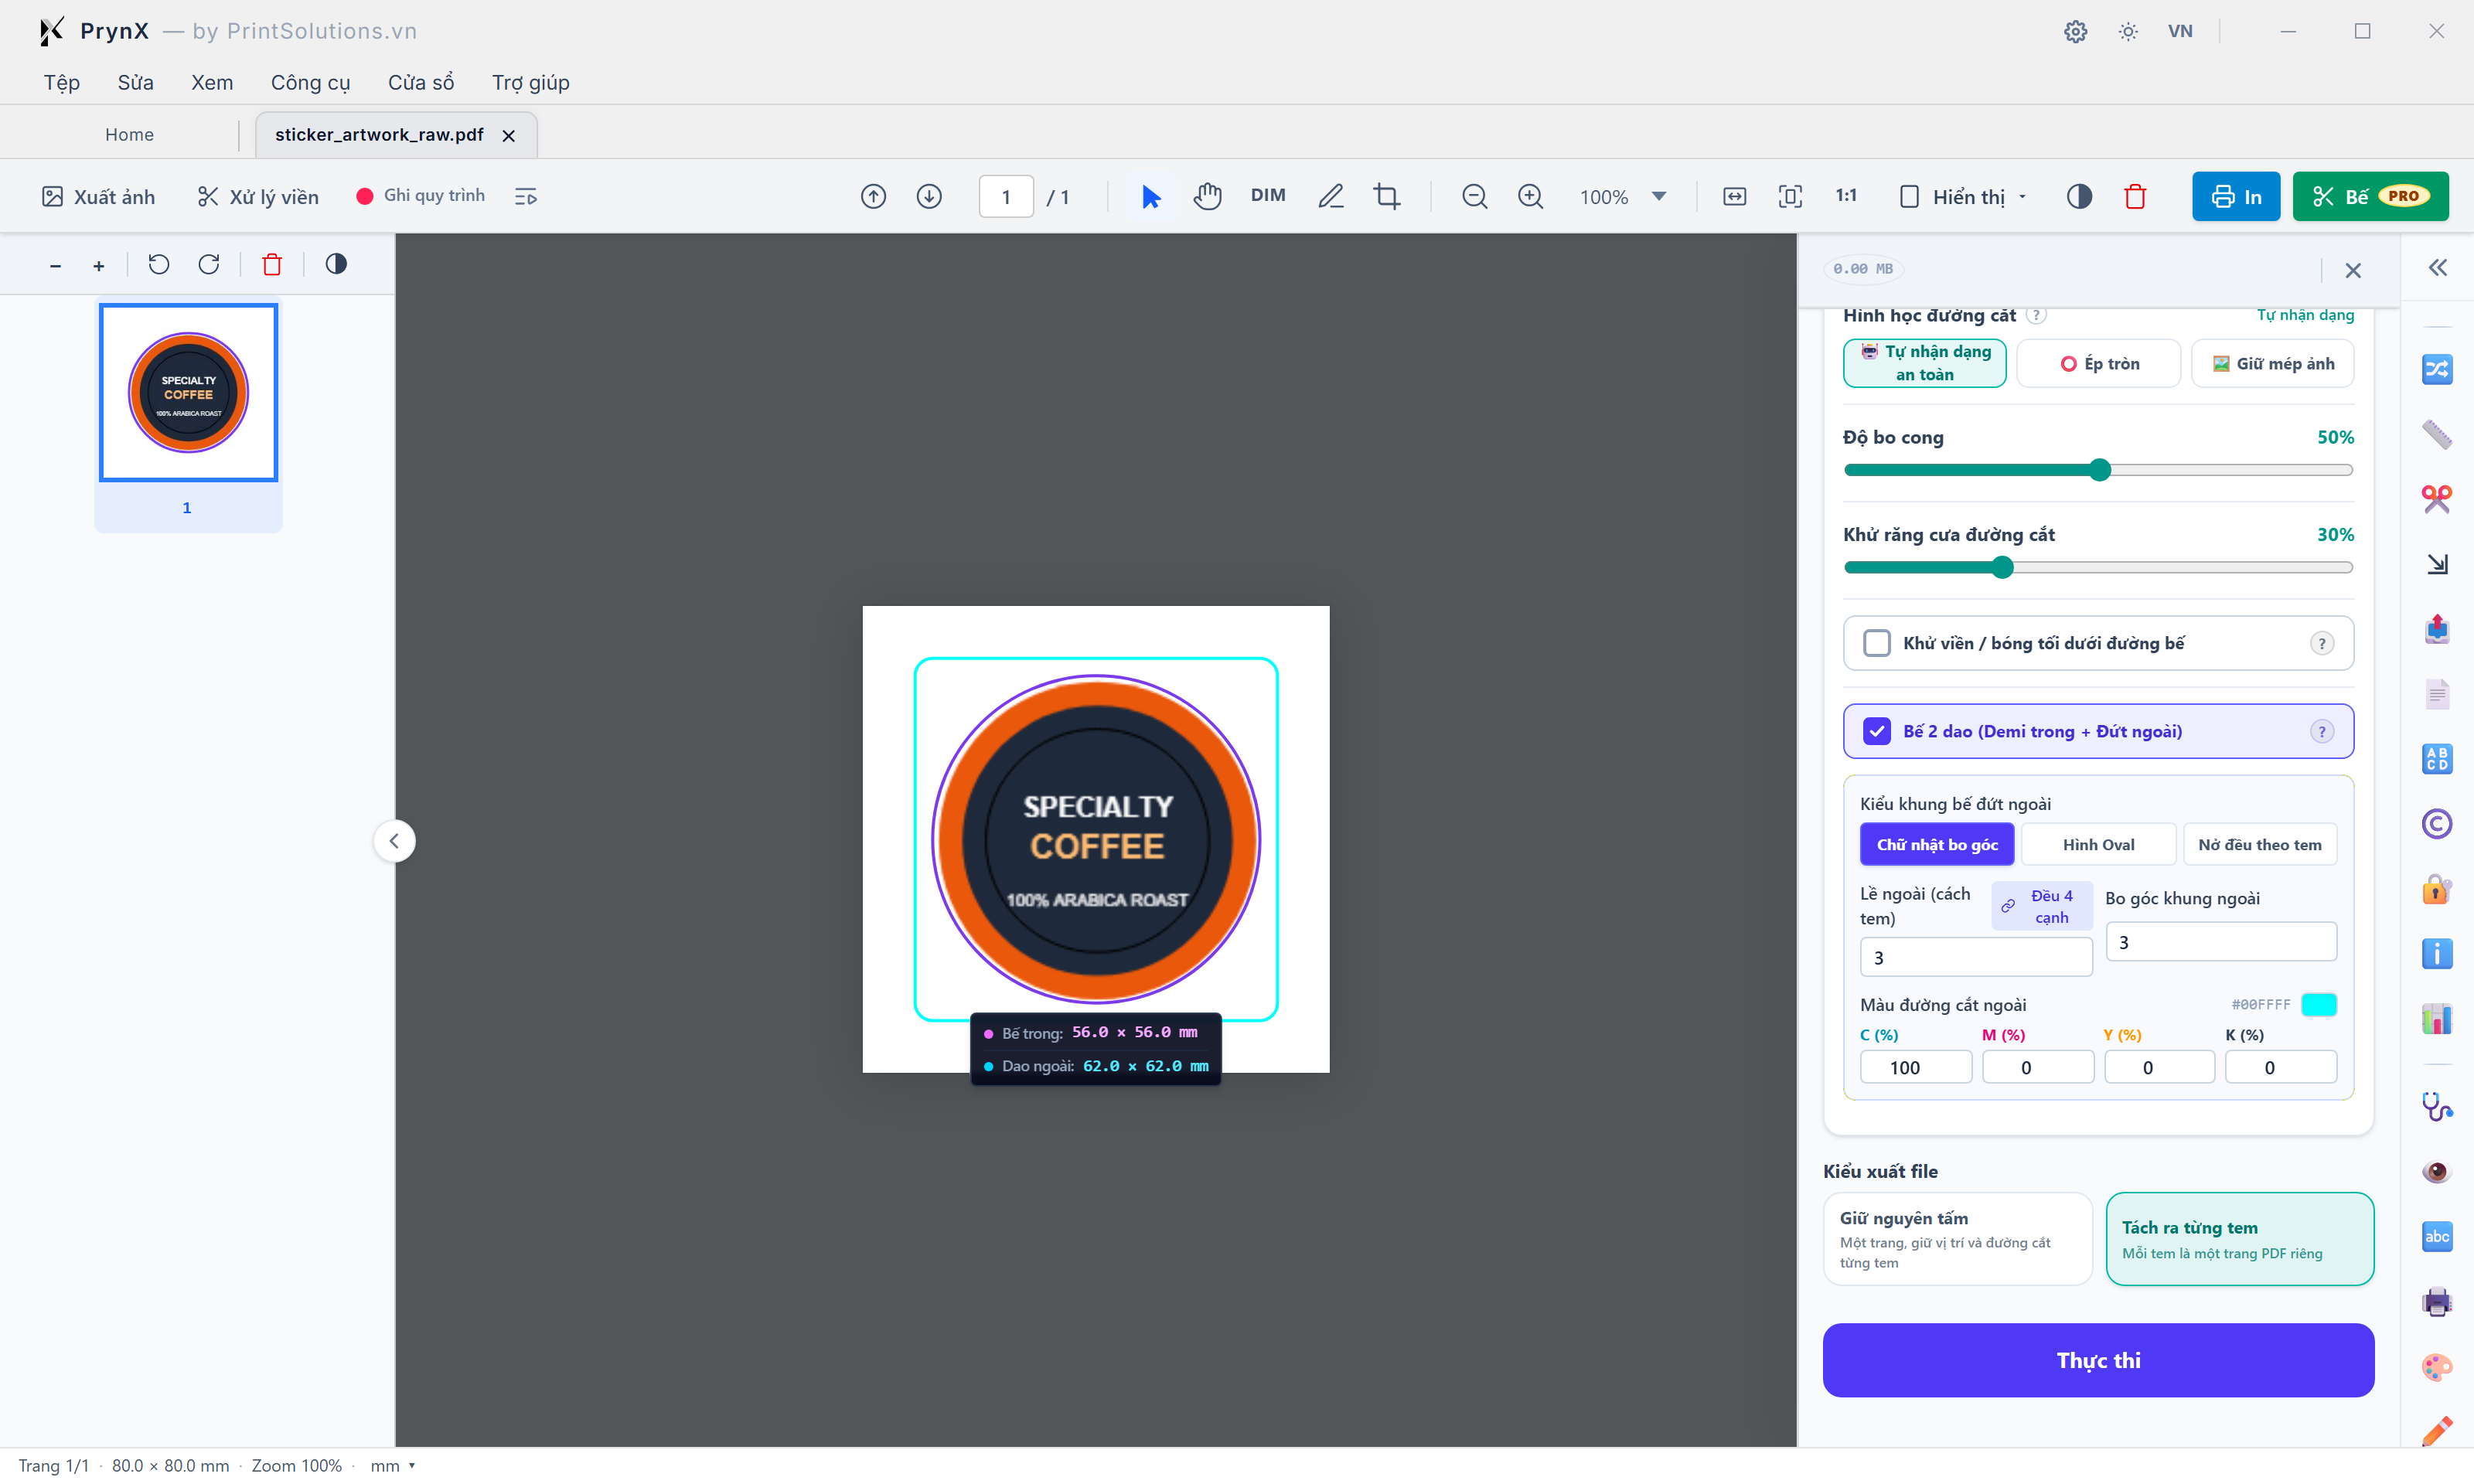Collapse thumbnail panel with chevron
This screenshot has height=1484, width=2474.
394,840
